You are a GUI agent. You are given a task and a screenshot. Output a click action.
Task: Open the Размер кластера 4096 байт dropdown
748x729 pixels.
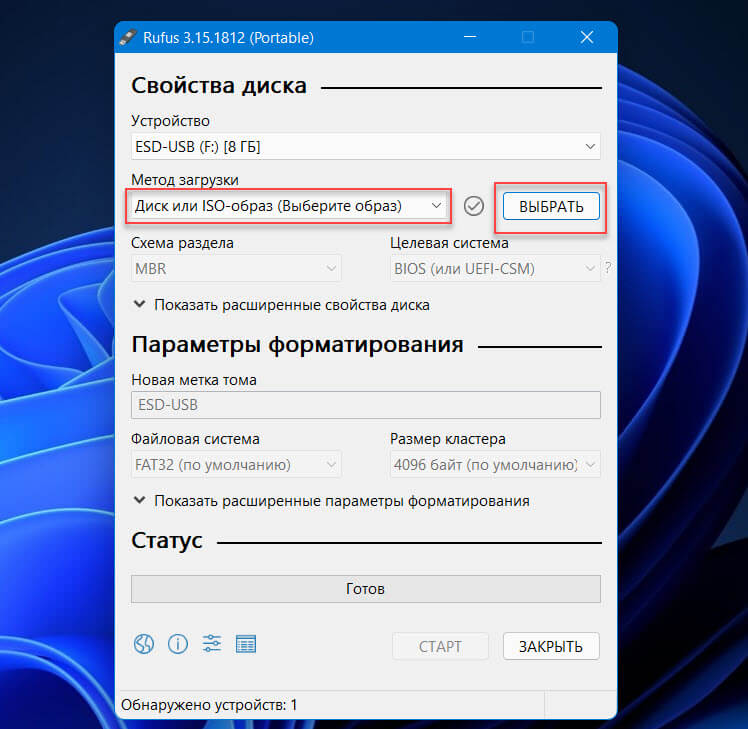point(495,464)
